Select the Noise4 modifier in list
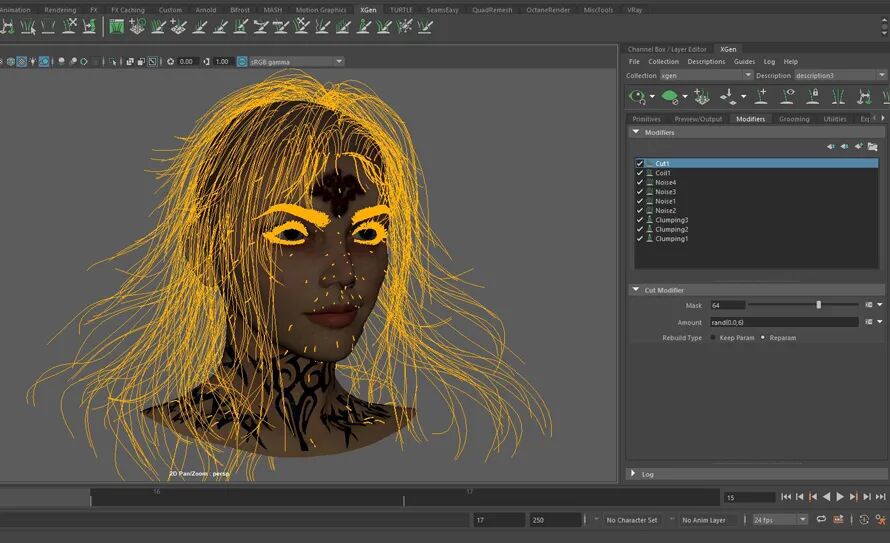The height and width of the screenshot is (543, 890). pyautogui.click(x=665, y=182)
